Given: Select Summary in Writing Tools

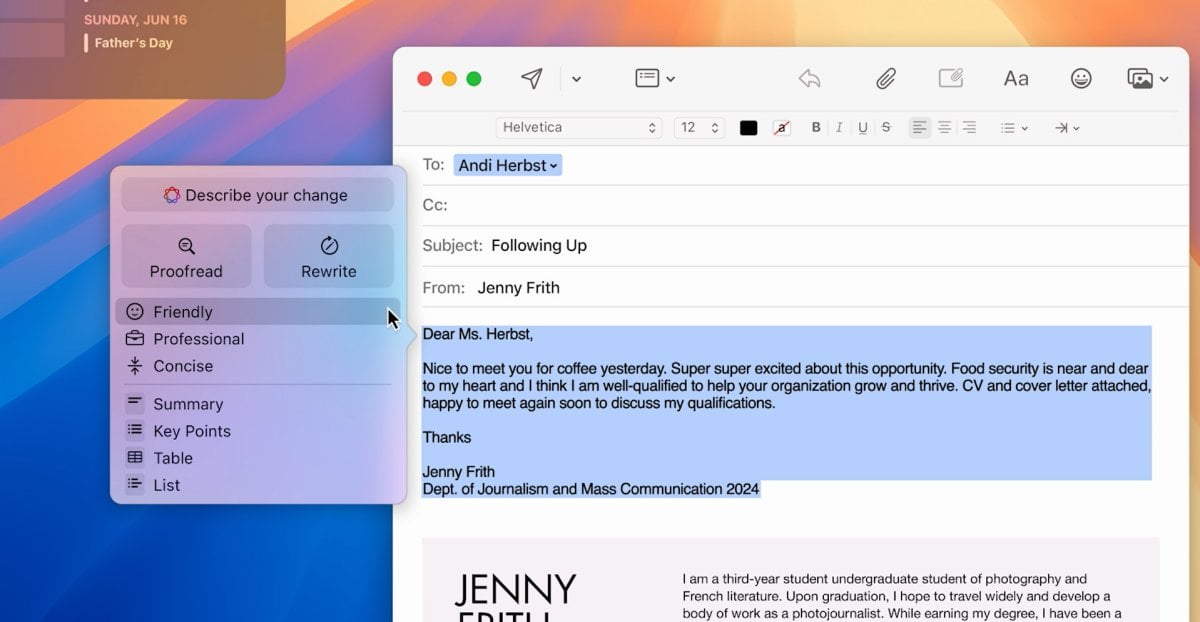Looking at the screenshot, I should [x=258, y=404].
